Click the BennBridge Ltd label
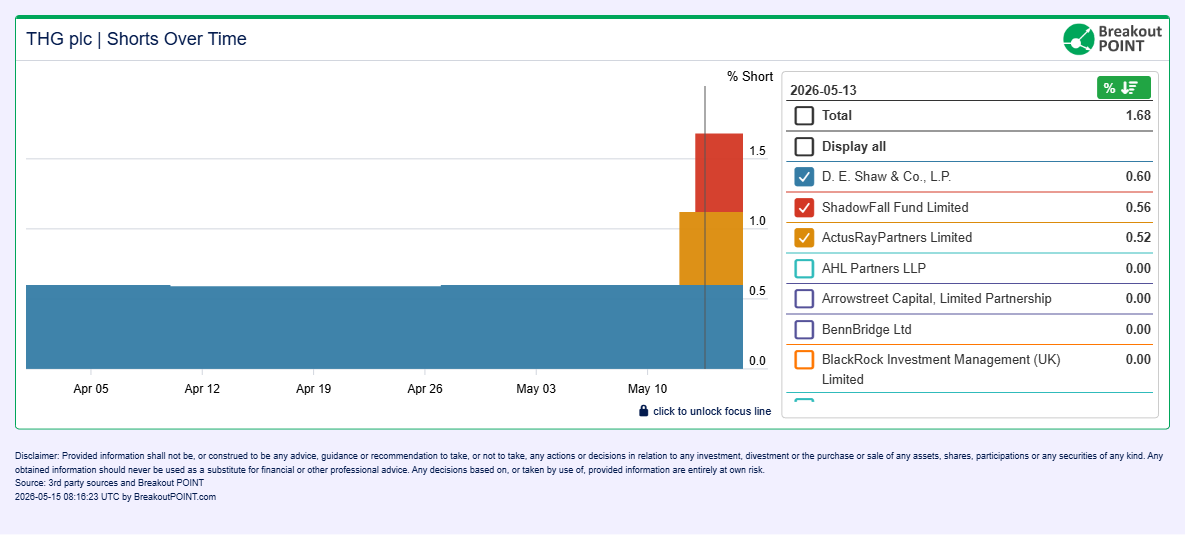 pos(867,329)
